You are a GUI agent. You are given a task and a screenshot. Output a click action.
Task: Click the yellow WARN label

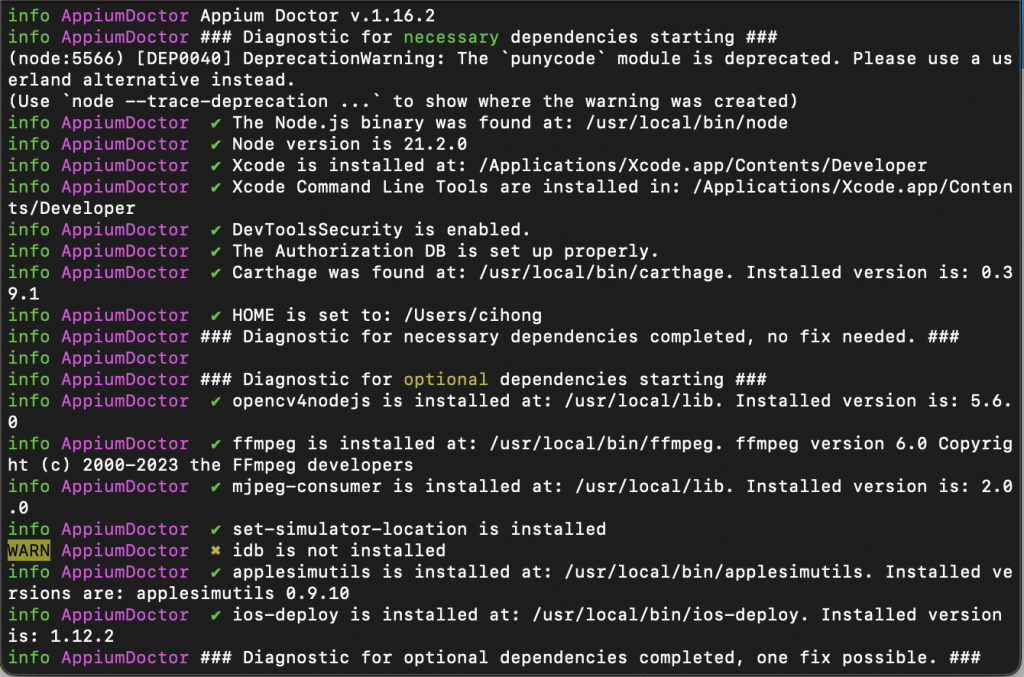[x=29, y=551]
